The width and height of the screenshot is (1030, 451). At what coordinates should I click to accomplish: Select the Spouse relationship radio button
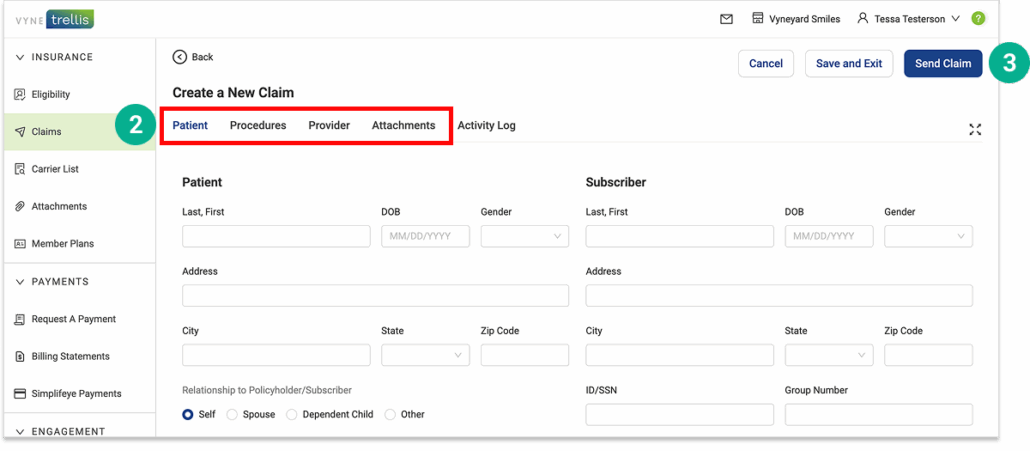click(x=233, y=414)
